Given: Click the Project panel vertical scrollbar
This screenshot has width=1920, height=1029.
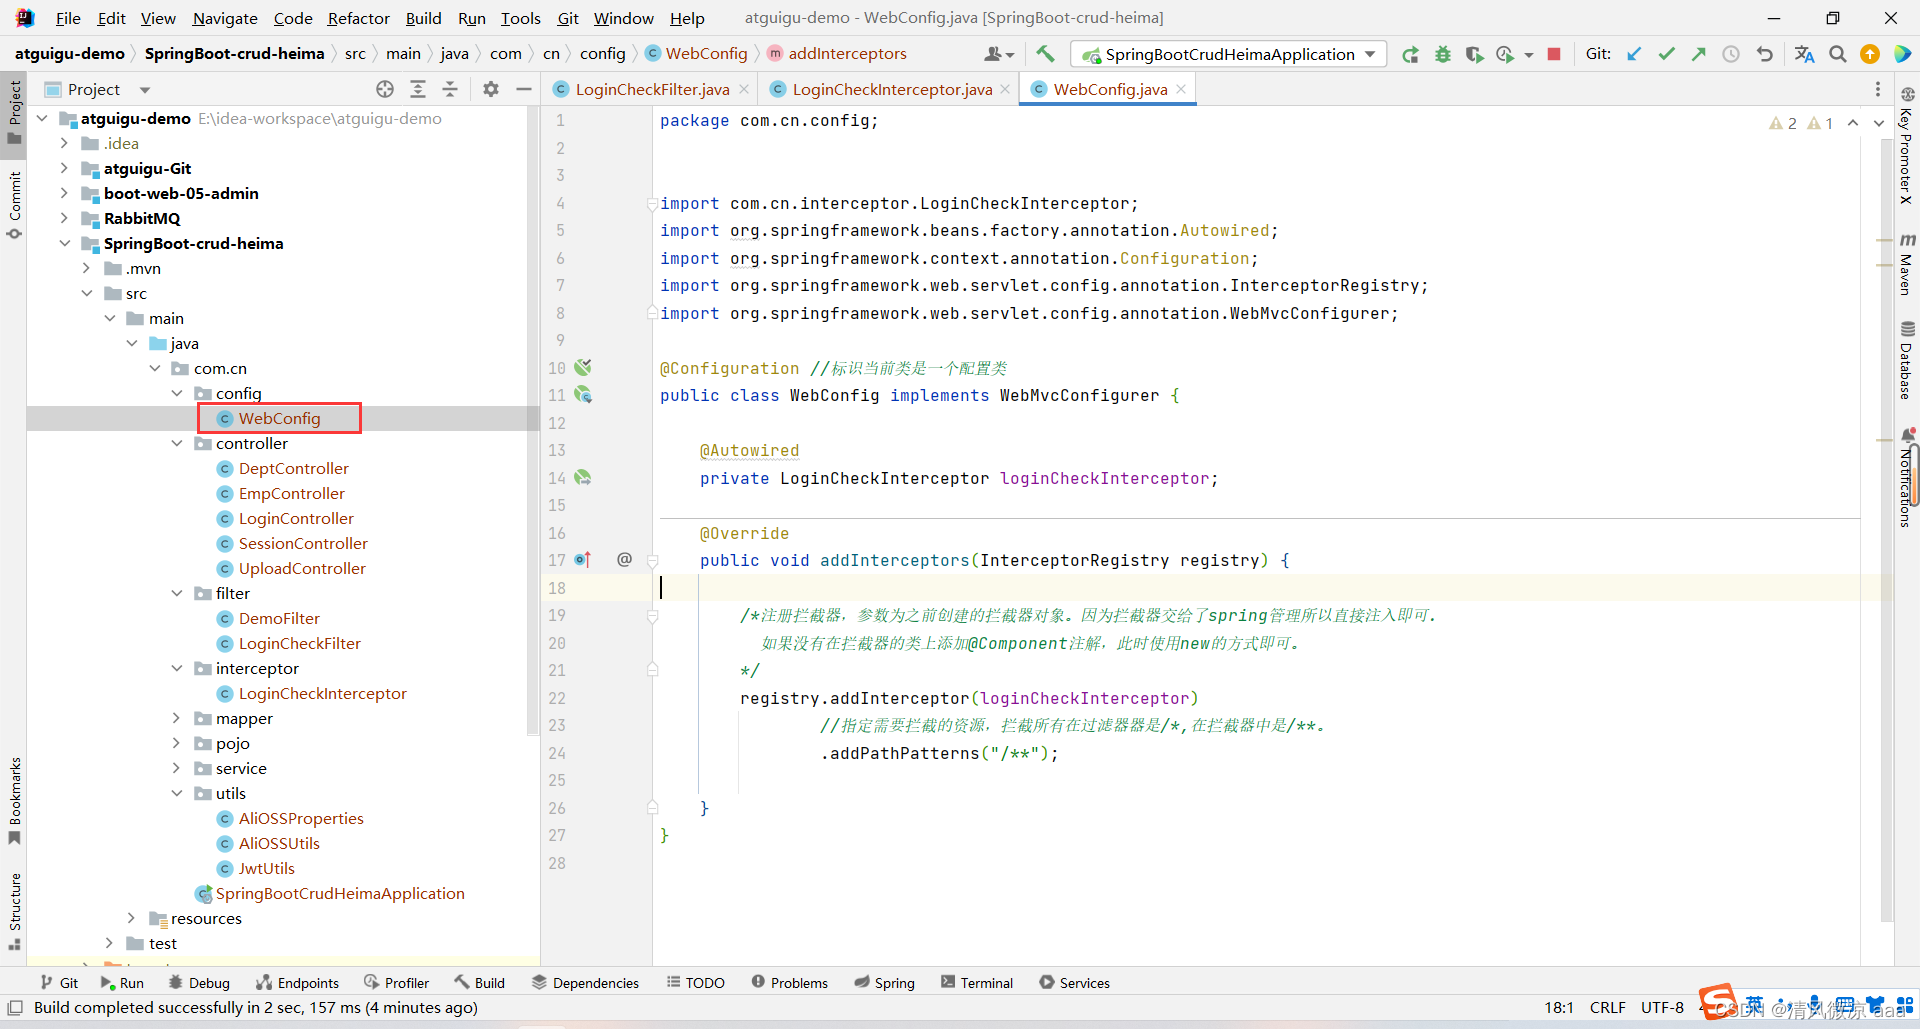Looking at the screenshot, I should tap(533, 420).
